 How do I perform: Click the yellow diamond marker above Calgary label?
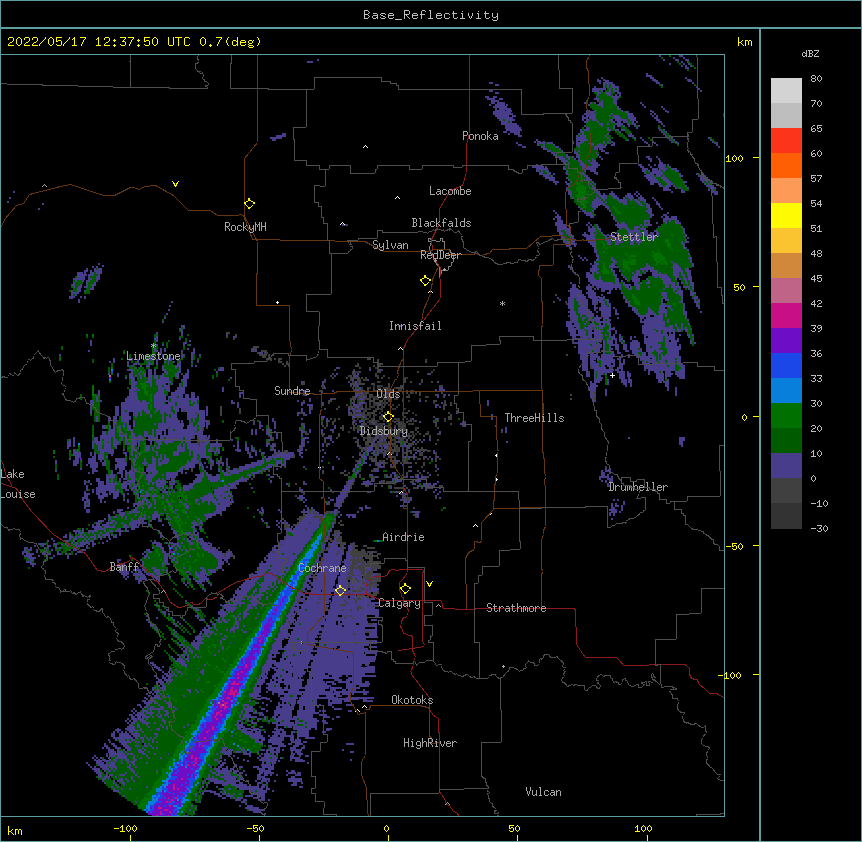pos(405,589)
